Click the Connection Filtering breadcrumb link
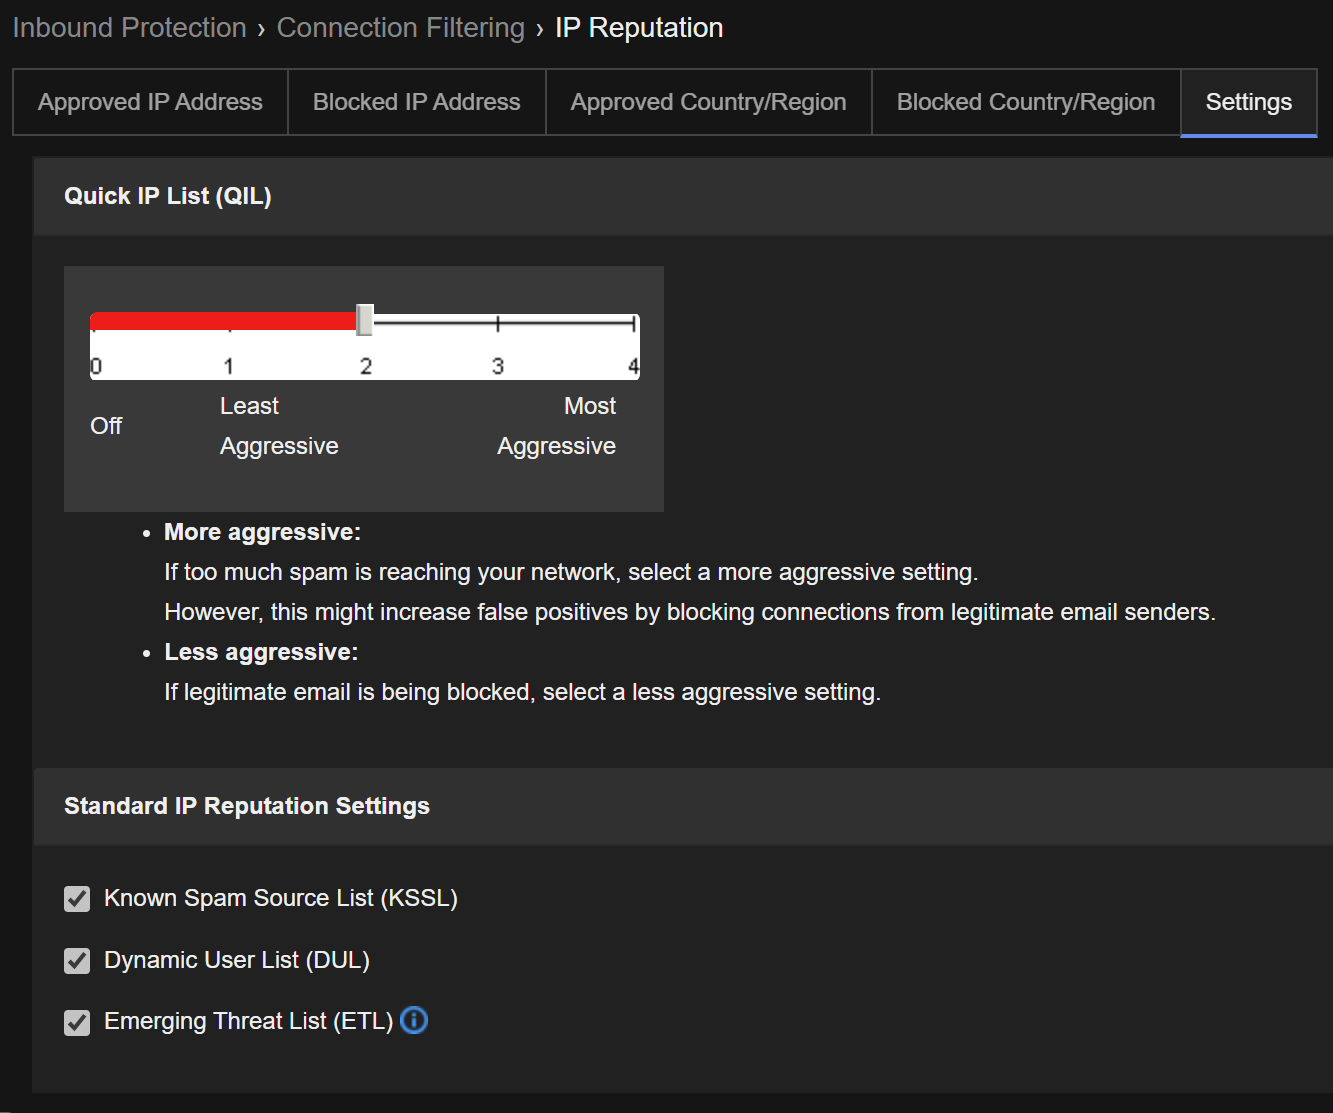This screenshot has width=1333, height=1113. tap(400, 28)
